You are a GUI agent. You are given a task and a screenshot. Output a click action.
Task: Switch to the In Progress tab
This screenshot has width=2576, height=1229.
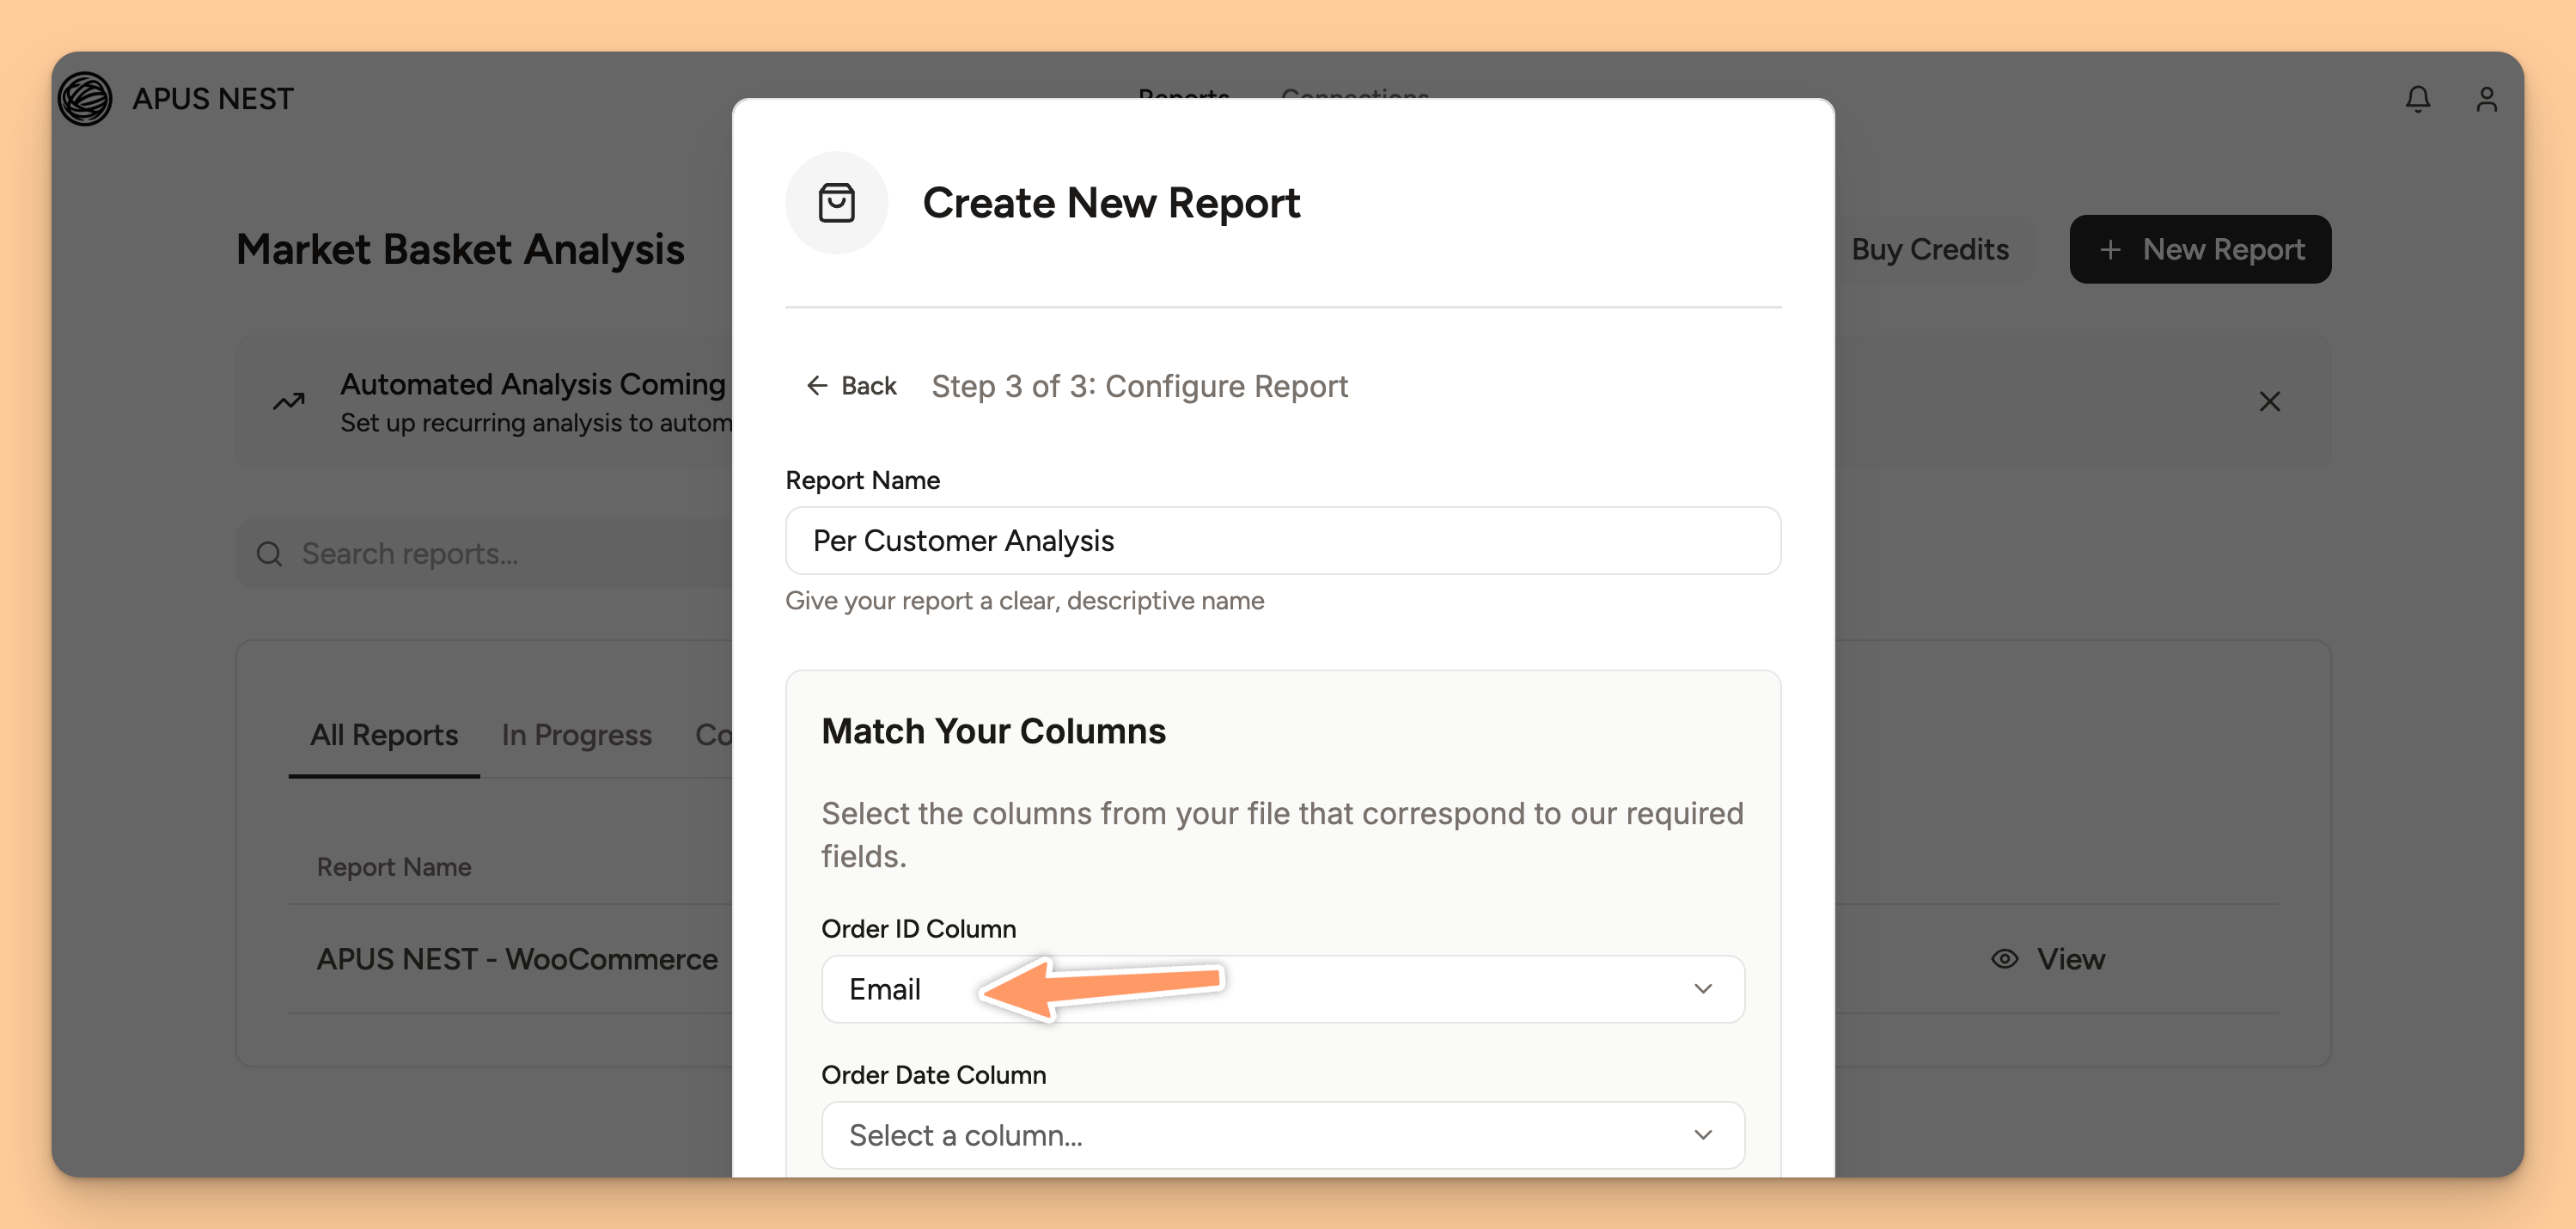click(x=576, y=735)
